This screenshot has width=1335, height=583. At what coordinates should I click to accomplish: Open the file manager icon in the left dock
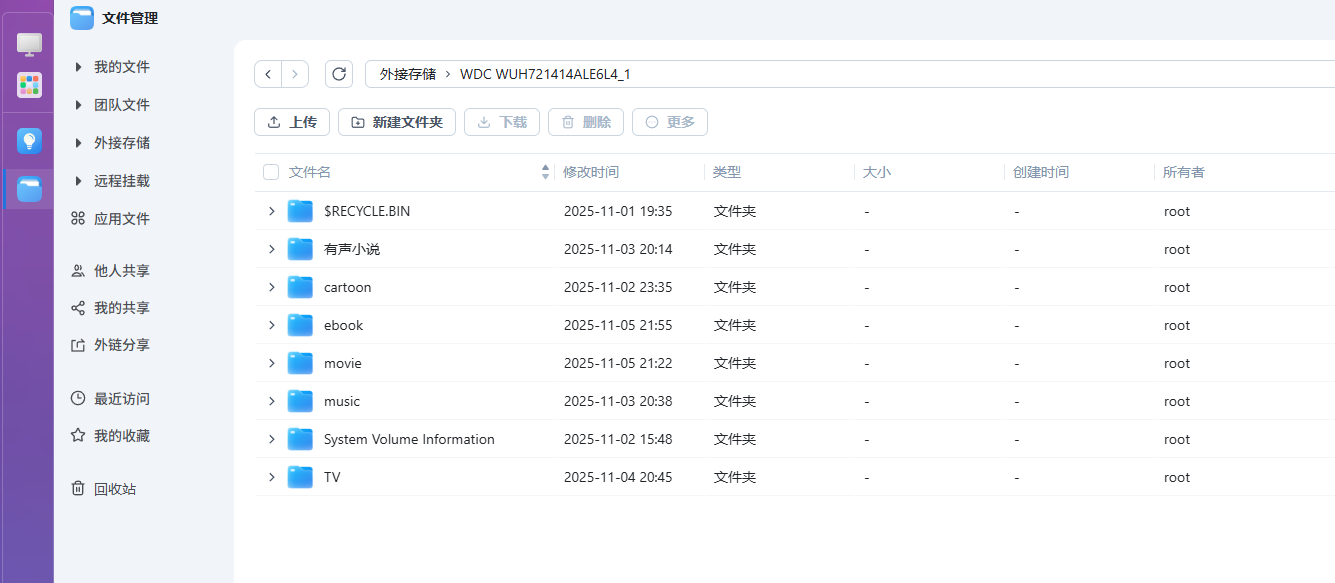point(29,188)
